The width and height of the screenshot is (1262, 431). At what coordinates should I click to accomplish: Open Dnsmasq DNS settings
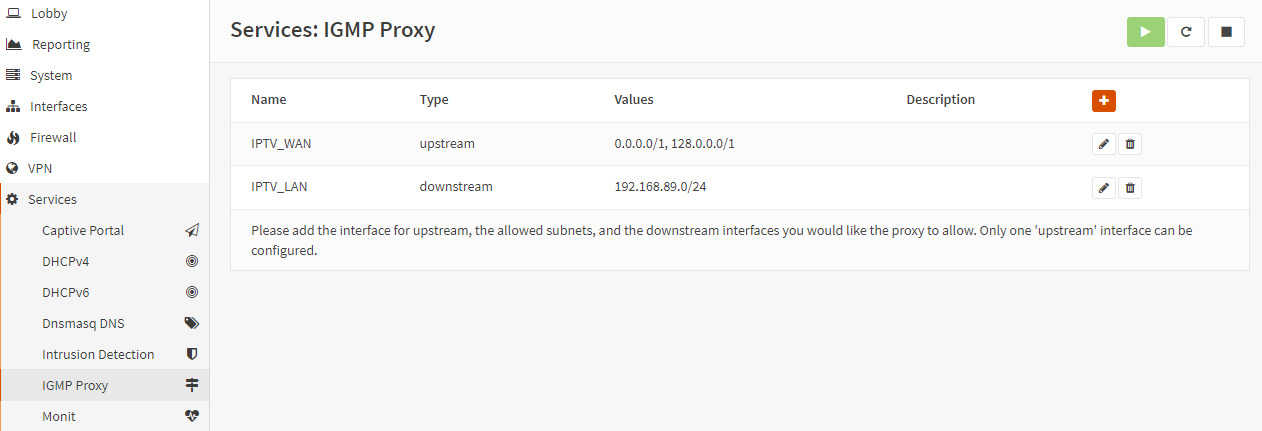pos(83,324)
